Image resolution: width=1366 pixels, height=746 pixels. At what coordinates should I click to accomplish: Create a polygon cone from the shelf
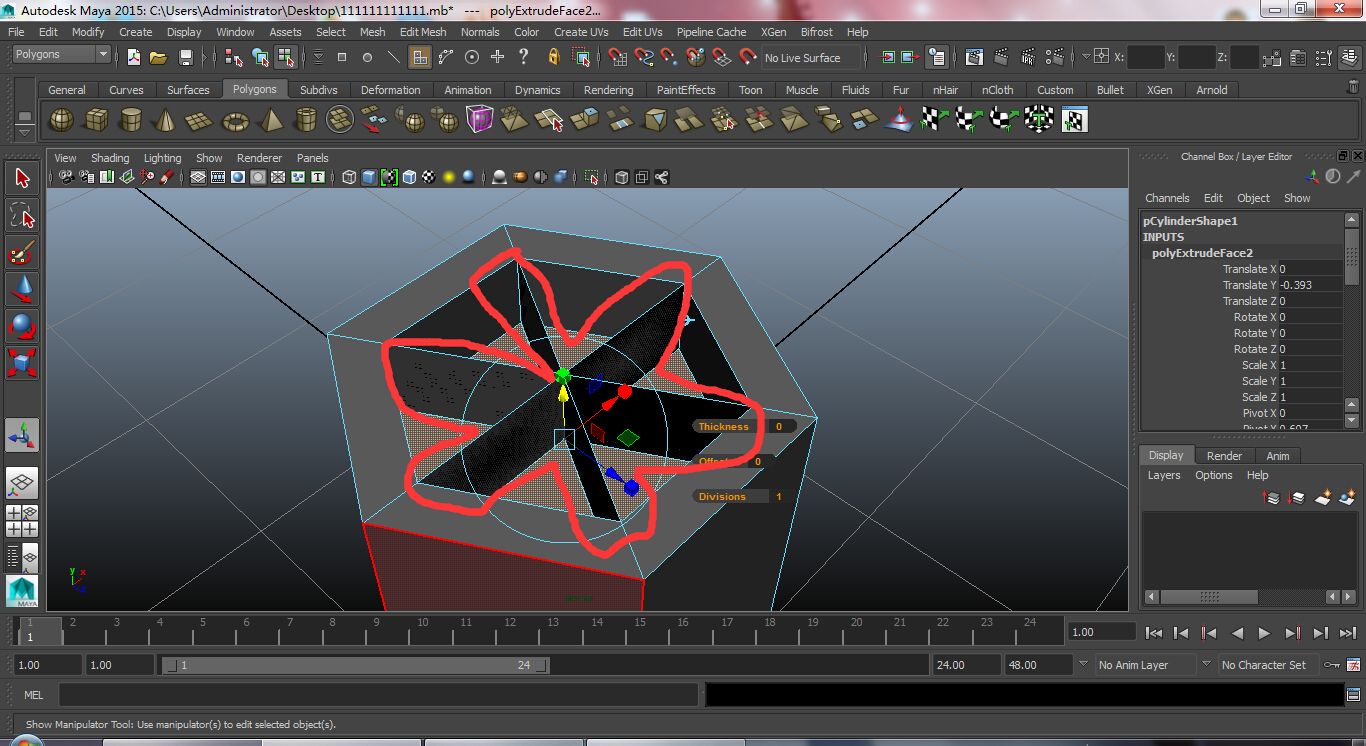pyautogui.click(x=166, y=121)
